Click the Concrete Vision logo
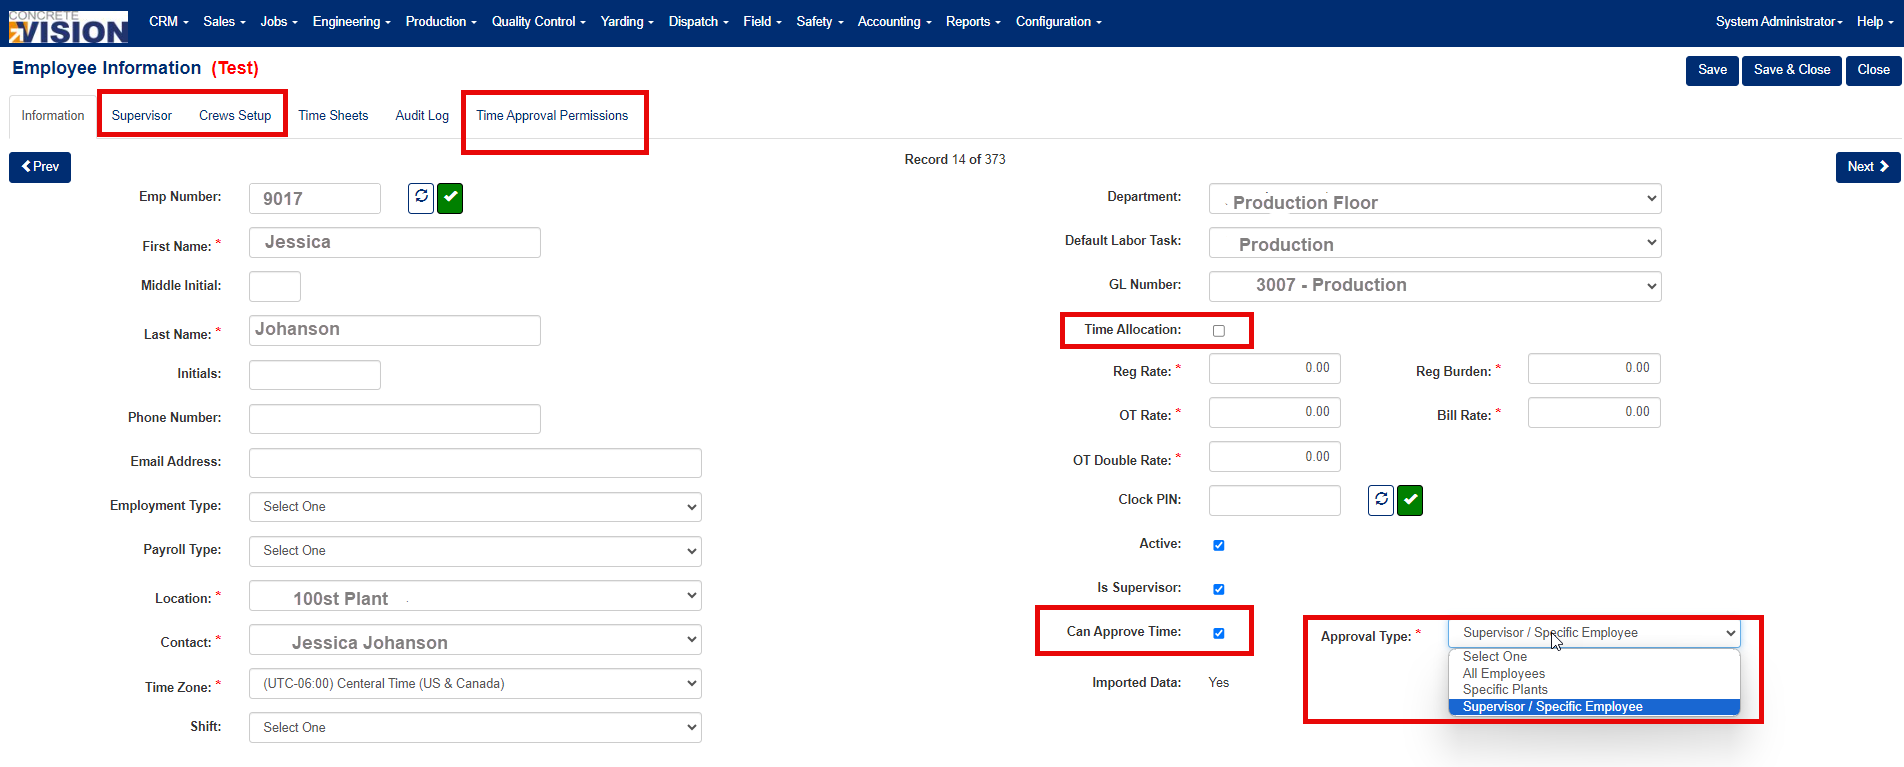This screenshot has width=1904, height=767. (68, 27)
